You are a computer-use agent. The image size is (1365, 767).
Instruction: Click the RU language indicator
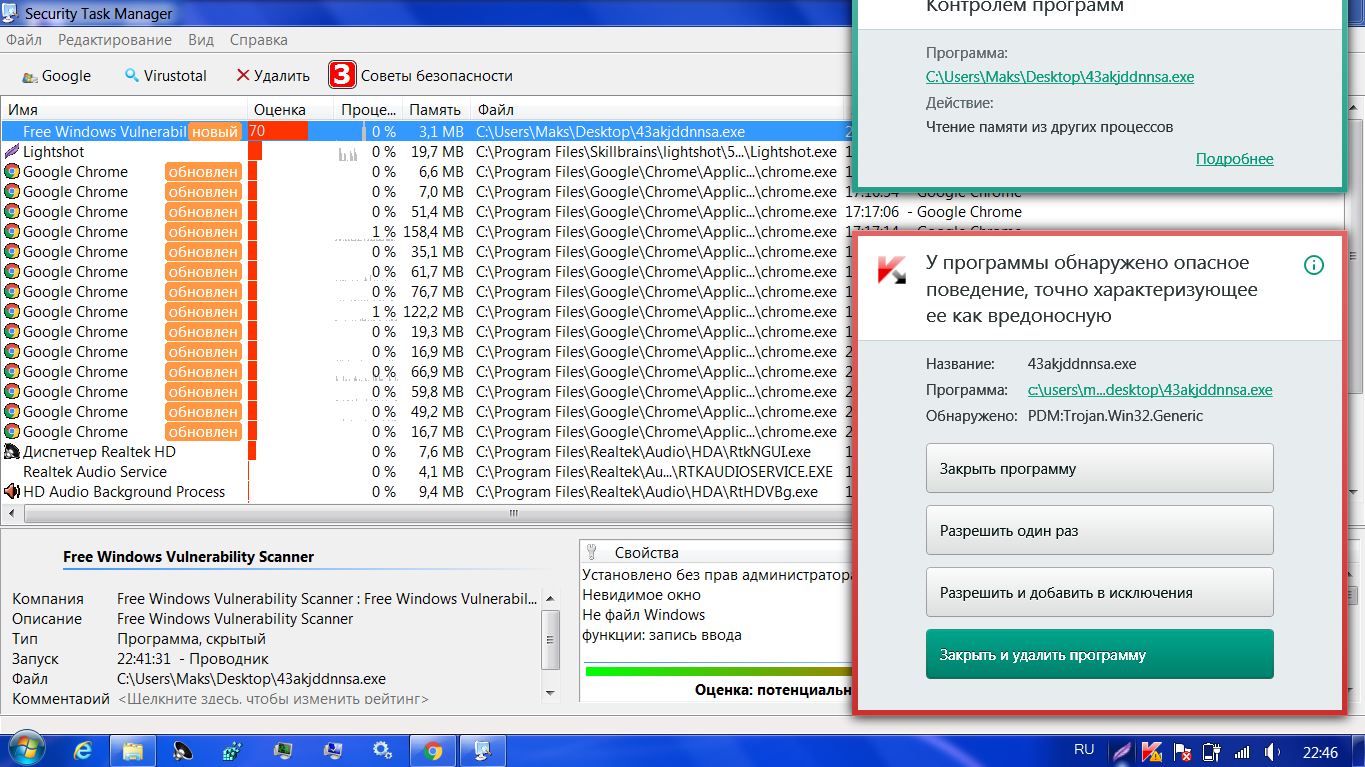coord(1084,749)
